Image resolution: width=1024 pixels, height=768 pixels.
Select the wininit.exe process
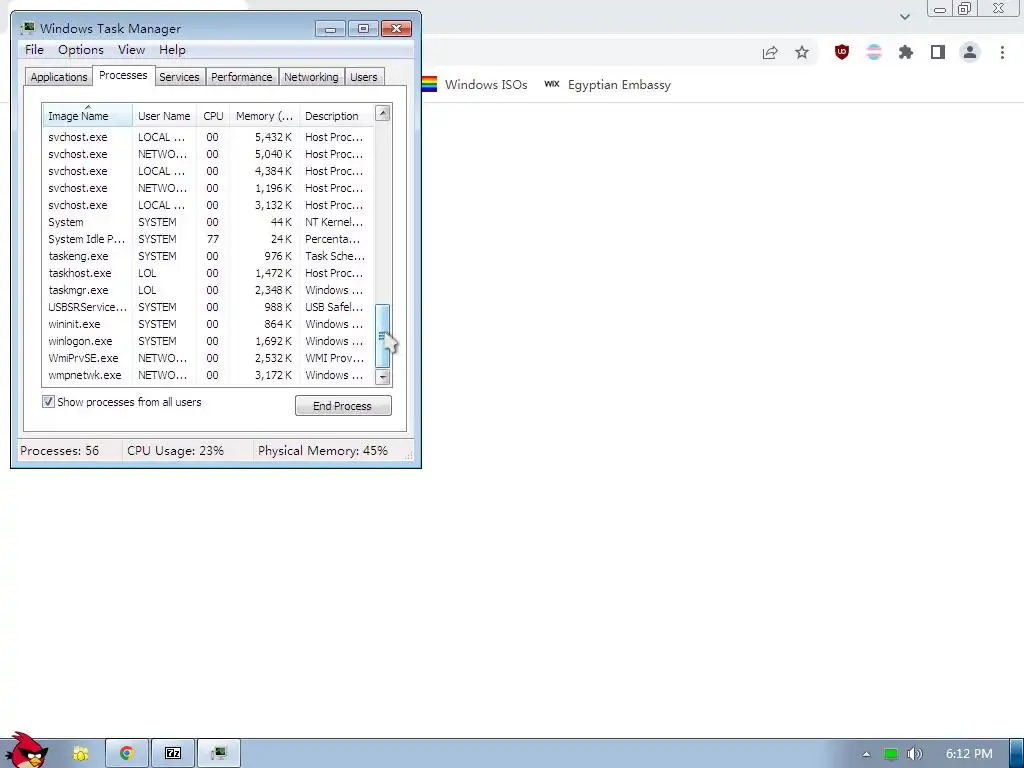click(208, 324)
